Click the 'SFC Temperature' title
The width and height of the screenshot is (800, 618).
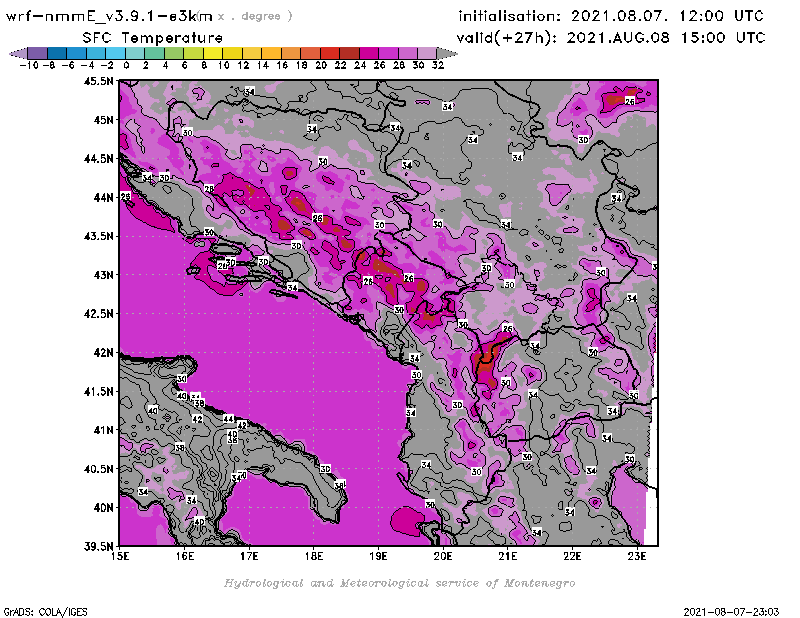pyautogui.click(x=153, y=38)
